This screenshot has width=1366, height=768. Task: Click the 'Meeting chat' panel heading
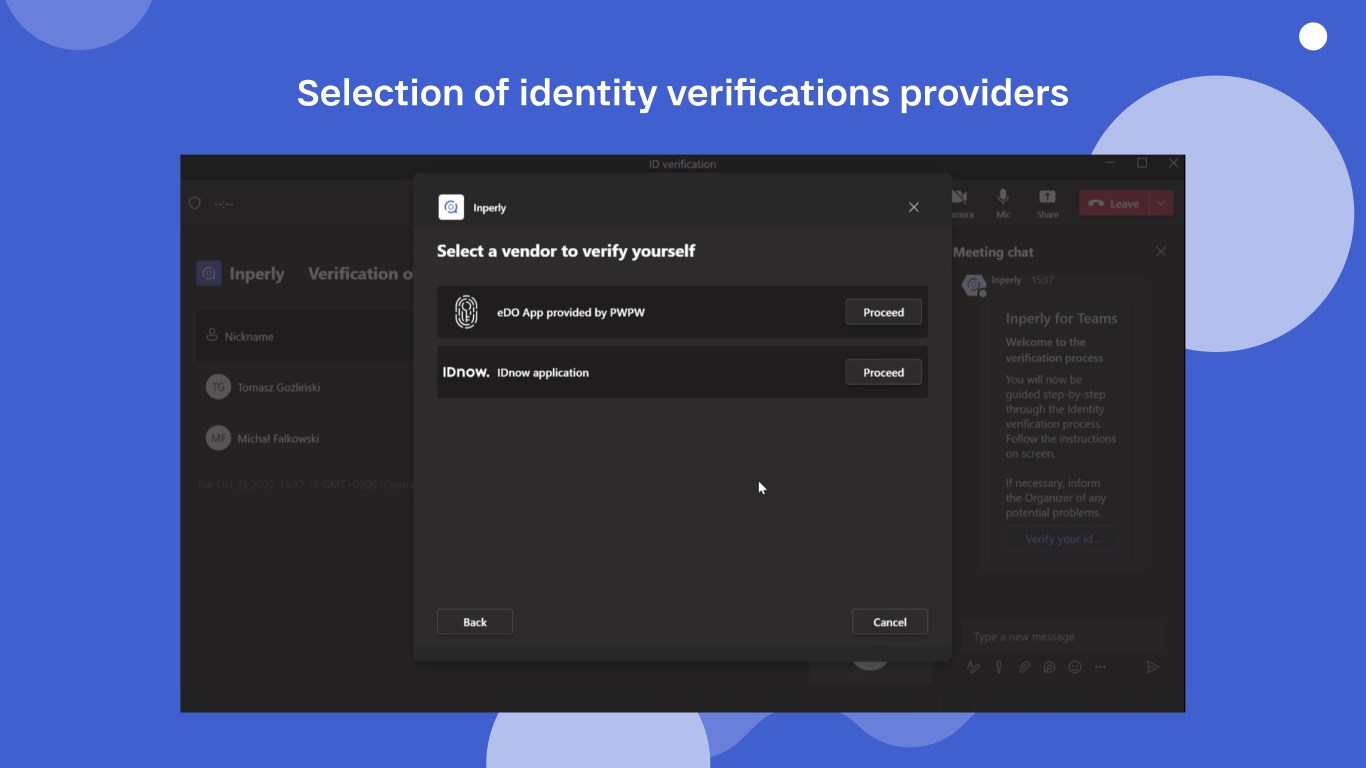click(993, 252)
